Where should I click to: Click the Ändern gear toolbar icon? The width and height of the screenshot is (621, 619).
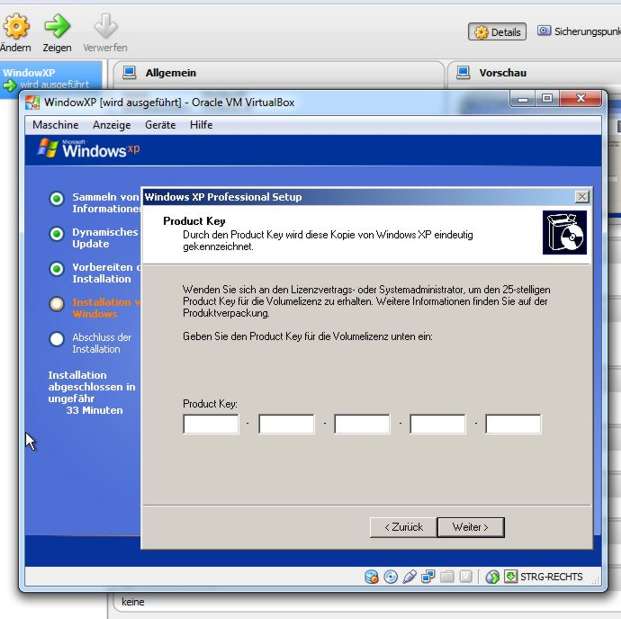point(16,26)
